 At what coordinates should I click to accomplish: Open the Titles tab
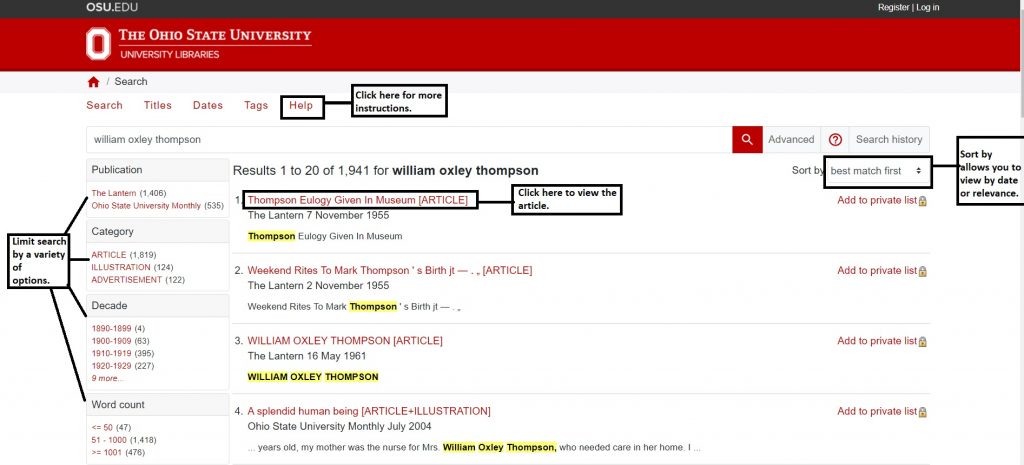(158, 105)
